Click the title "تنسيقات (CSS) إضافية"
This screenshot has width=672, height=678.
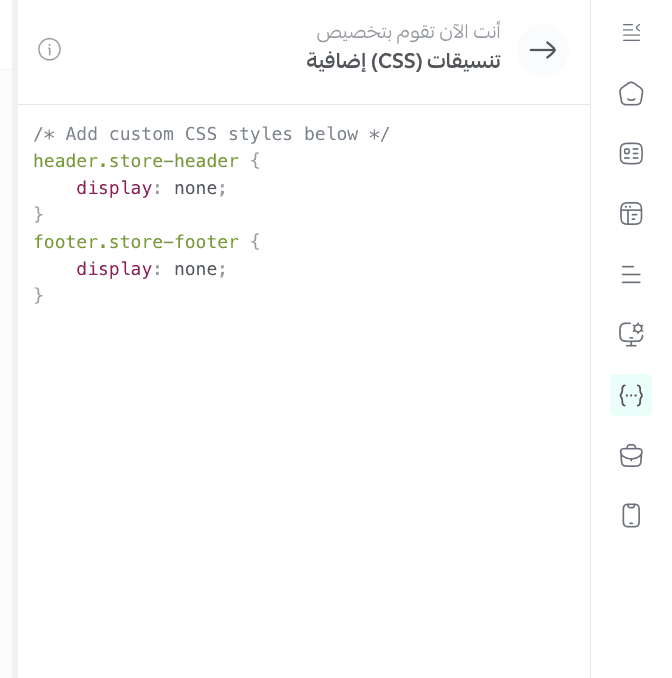(x=403, y=62)
